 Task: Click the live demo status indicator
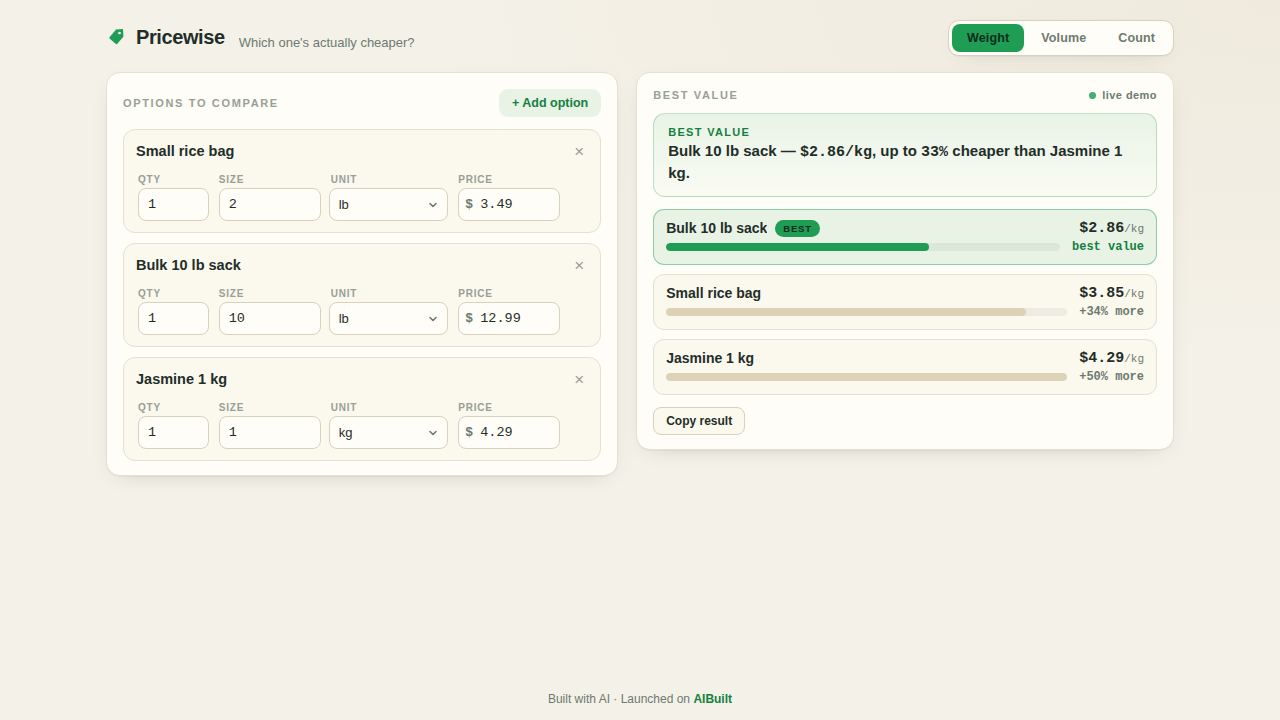point(1122,95)
